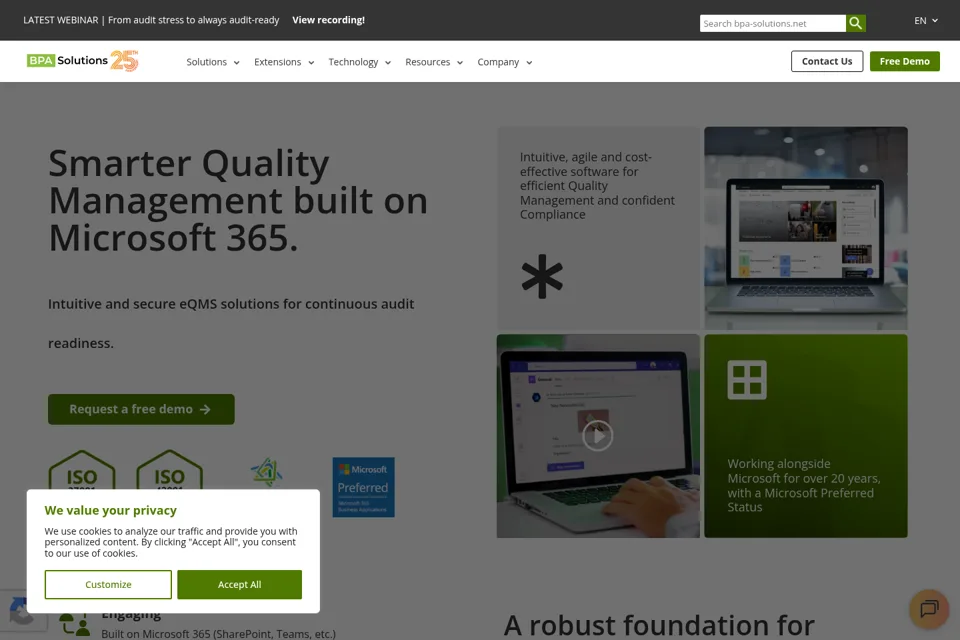Open the chat widget icon
This screenshot has width=960, height=640.
click(x=929, y=609)
